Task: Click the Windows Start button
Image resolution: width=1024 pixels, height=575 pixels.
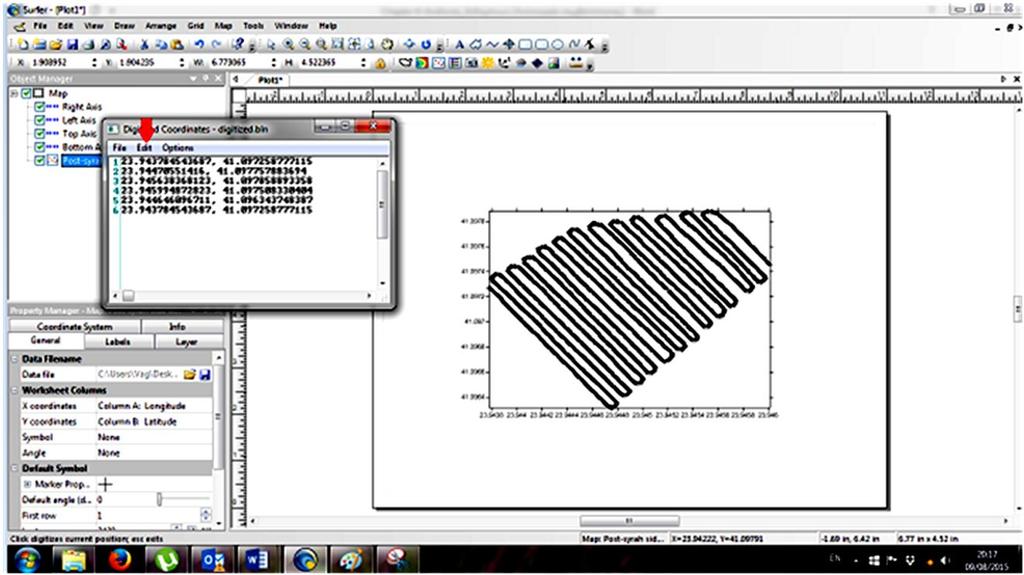Action: pyautogui.click(x=27, y=560)
